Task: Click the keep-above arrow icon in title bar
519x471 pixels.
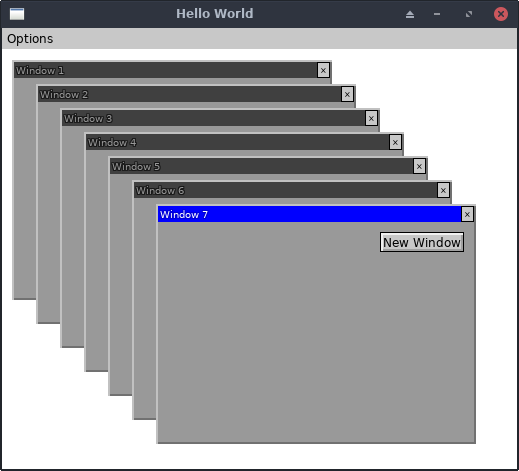Action: [410, 14]
